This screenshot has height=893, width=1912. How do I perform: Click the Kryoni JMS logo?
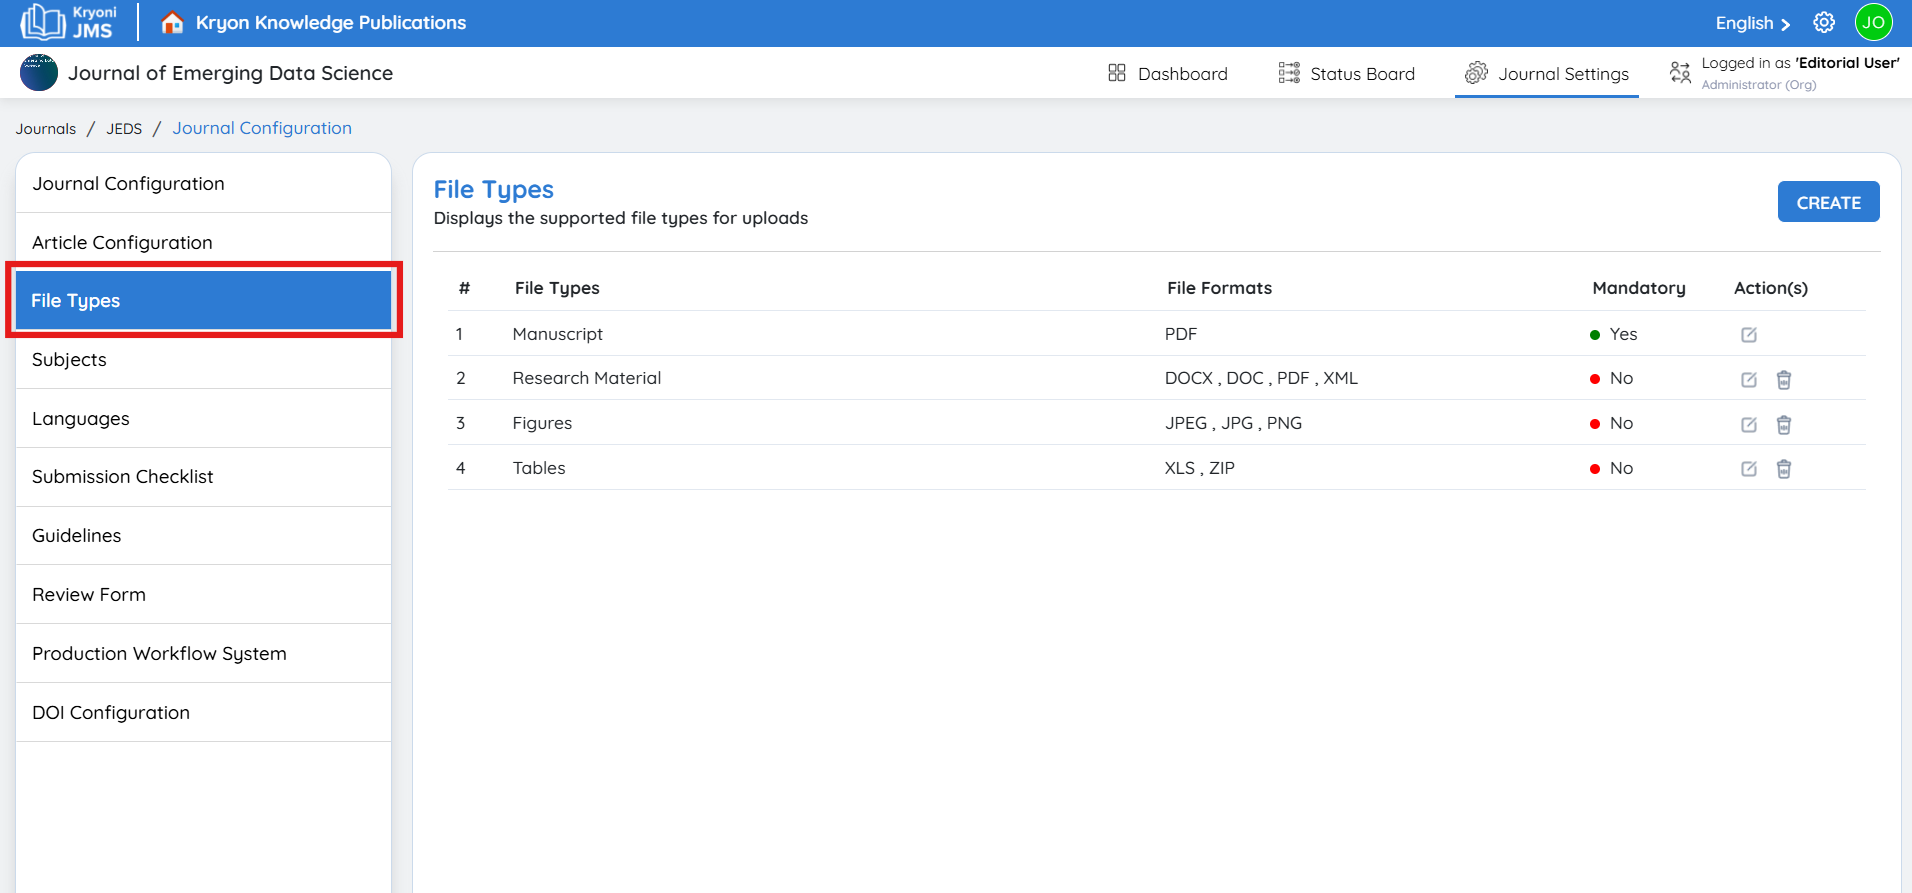[x=69, y=22]
